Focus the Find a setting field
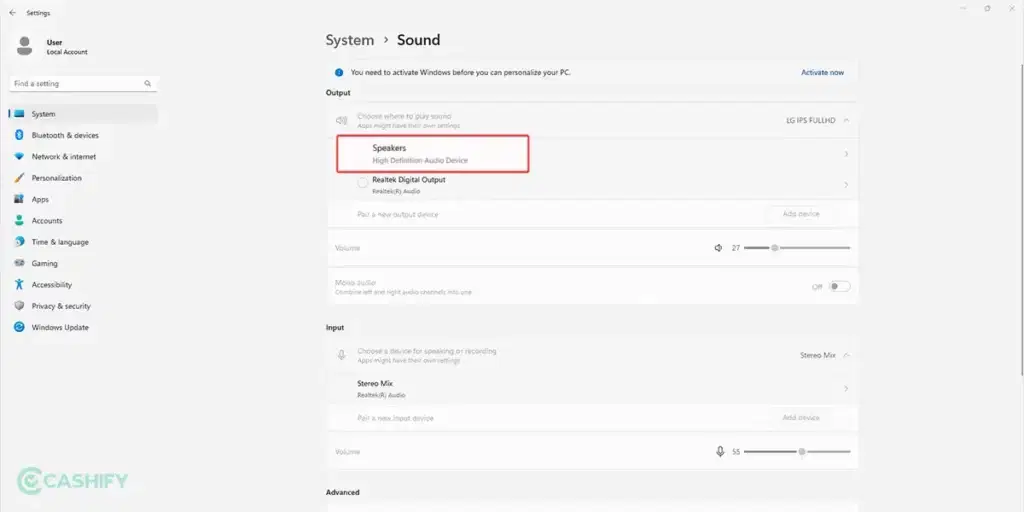 [x=84, y=84]
